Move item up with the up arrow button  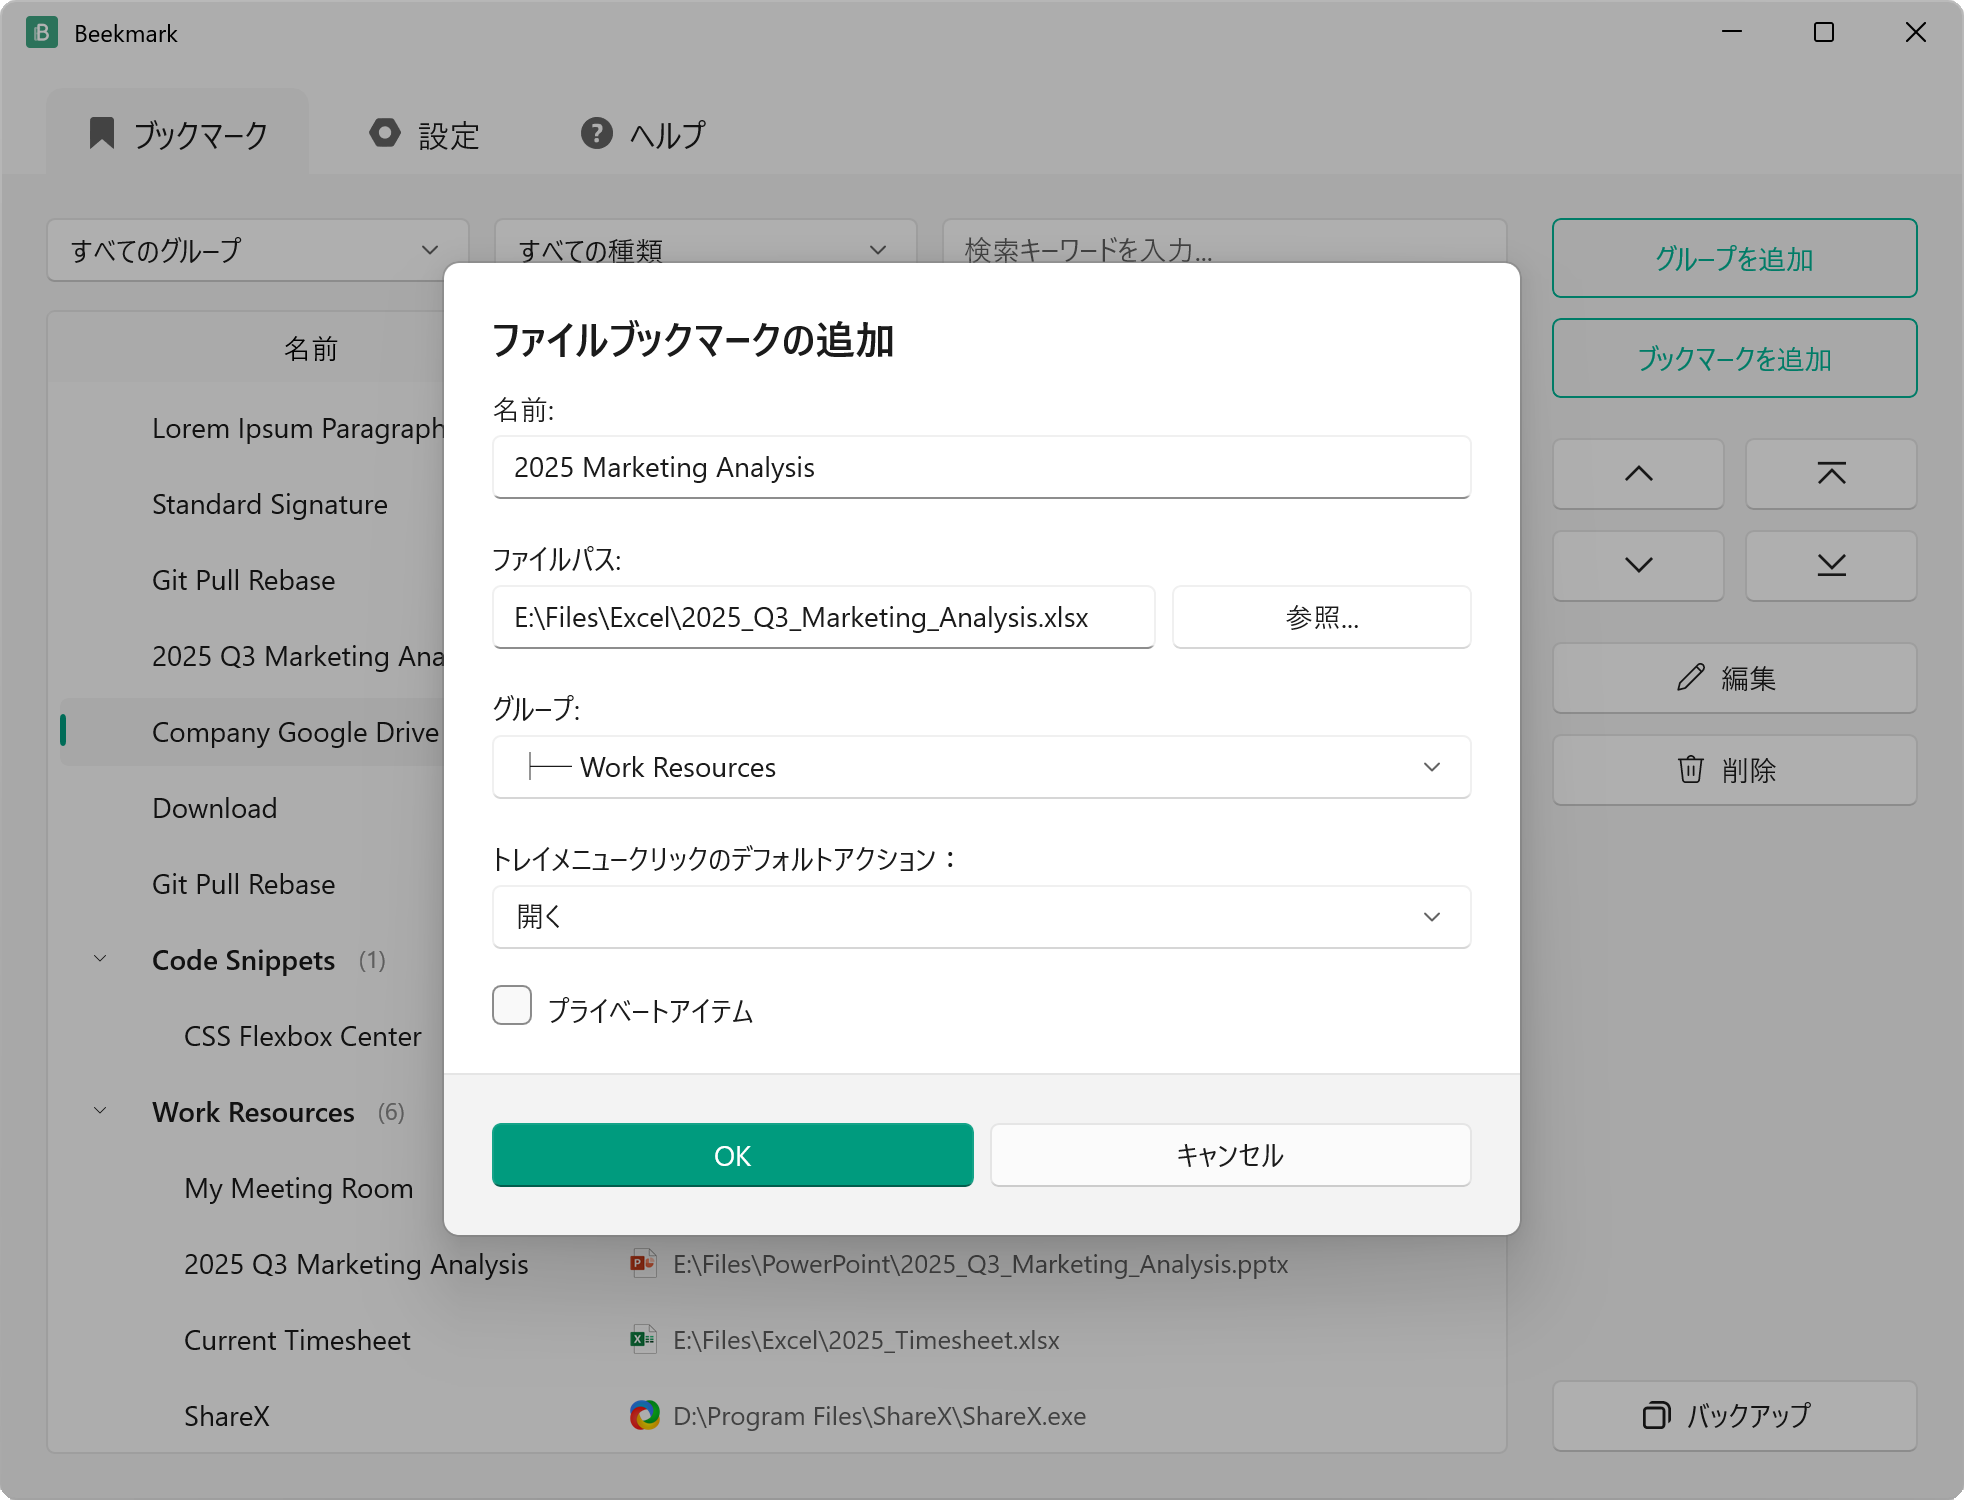coord(1638,474)
